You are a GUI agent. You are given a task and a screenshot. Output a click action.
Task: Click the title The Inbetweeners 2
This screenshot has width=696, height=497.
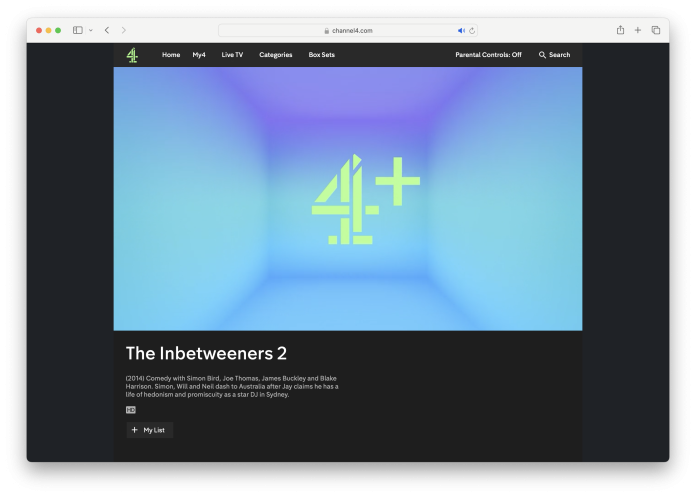(x=206, y=354)
